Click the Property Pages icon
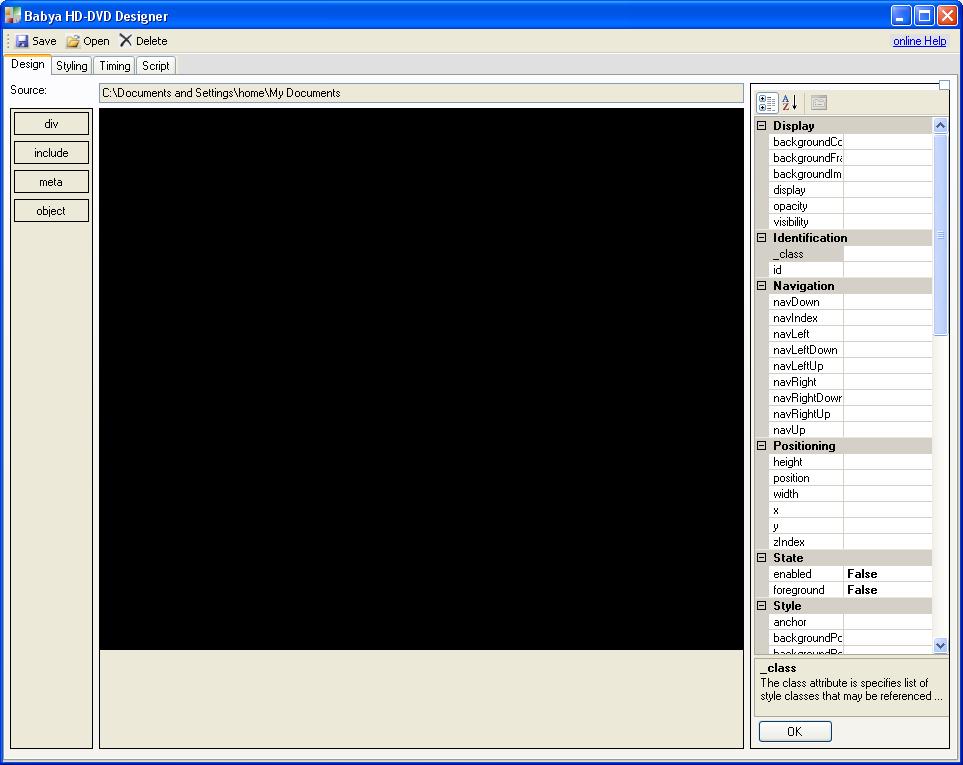 tap(819, 103)
